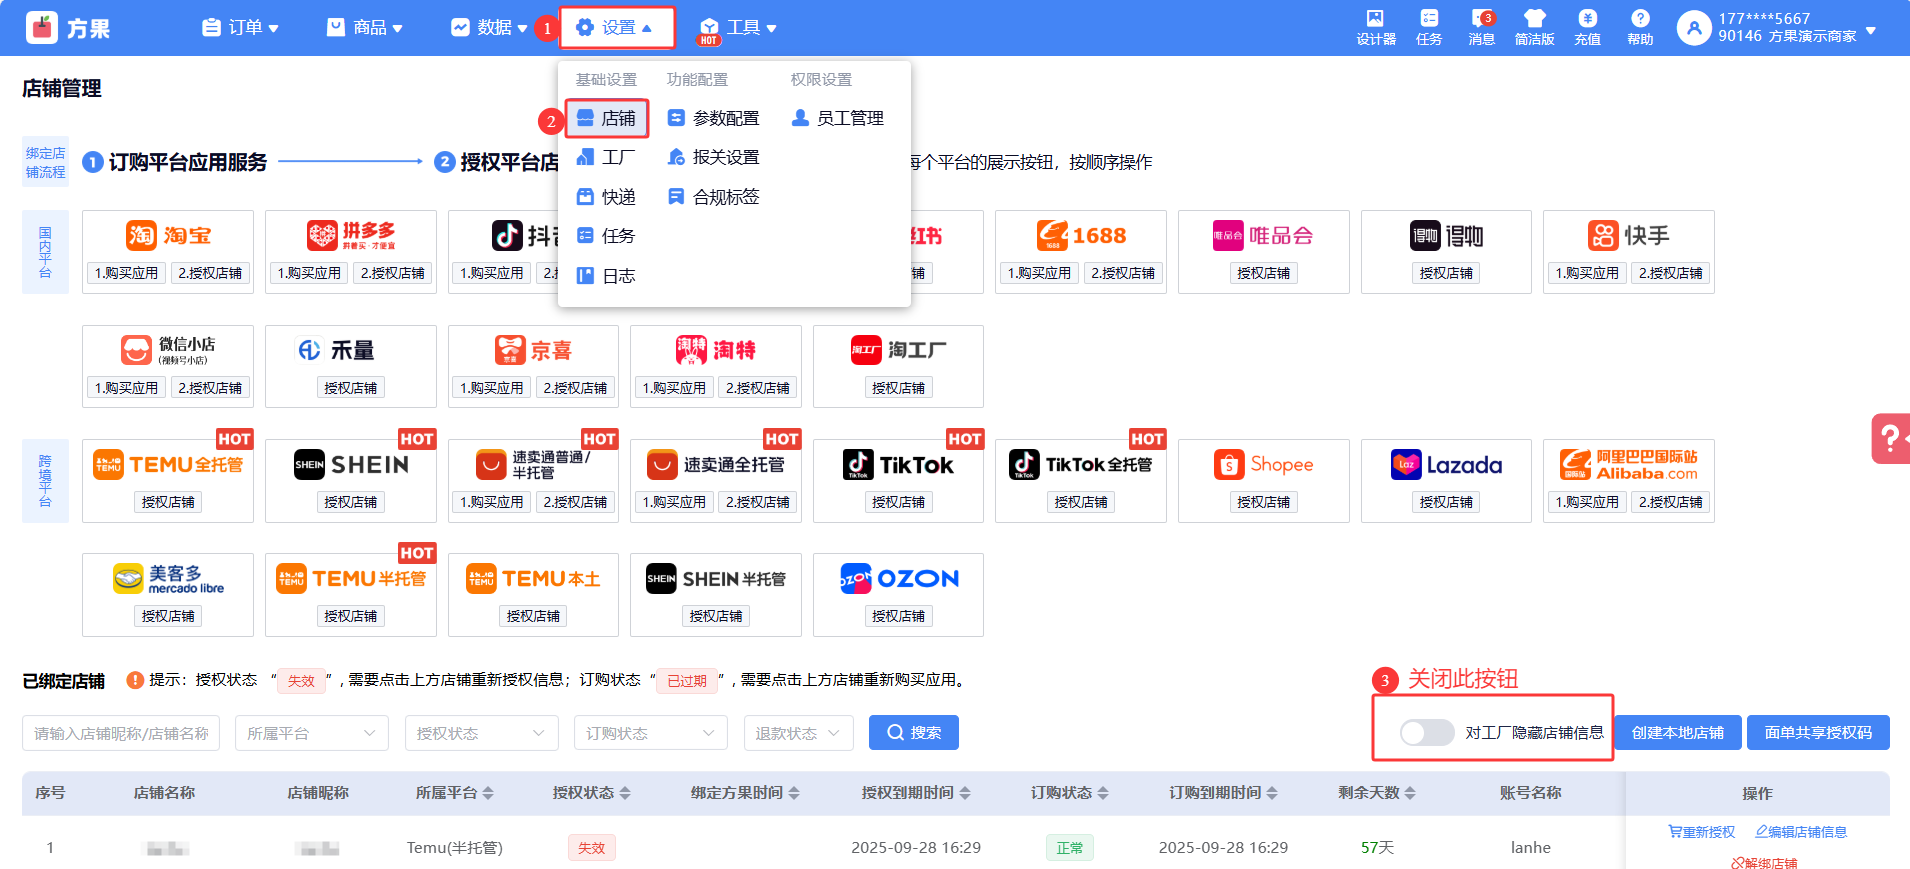The image size is (1910, 869).
Task: Click the 拼多多 platform logo
Action: [x=351, y=236]
